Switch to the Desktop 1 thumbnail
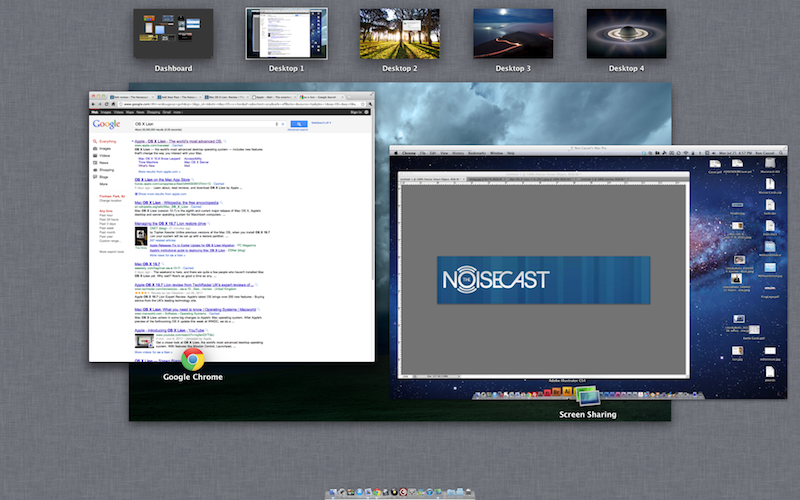Screen dimensions: 800x500 coord(287,33)
